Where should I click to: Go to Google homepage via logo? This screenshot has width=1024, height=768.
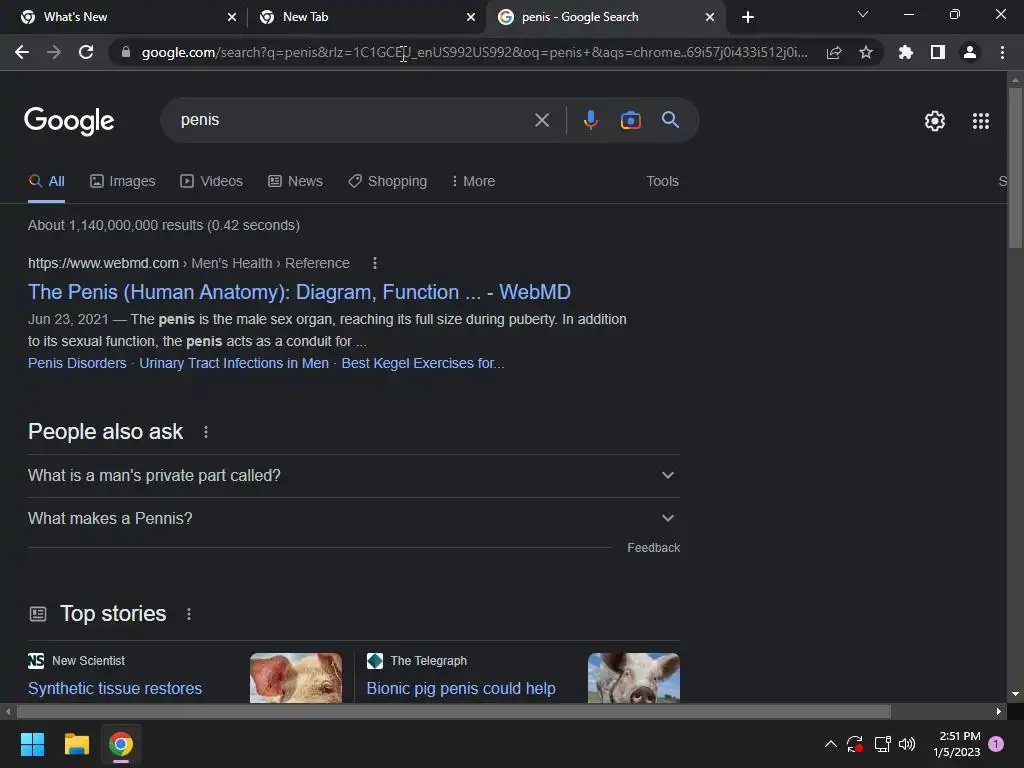click(x=69, y=121)
